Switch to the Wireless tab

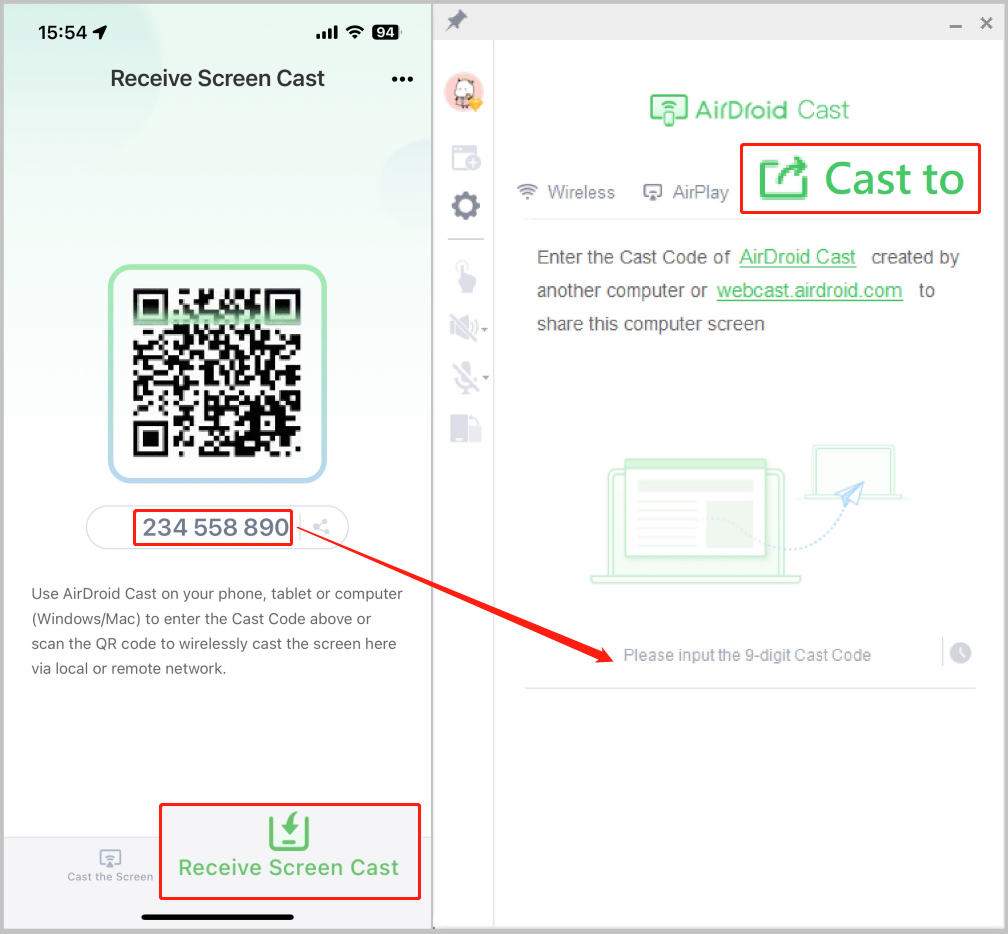[x=566, y=192]
